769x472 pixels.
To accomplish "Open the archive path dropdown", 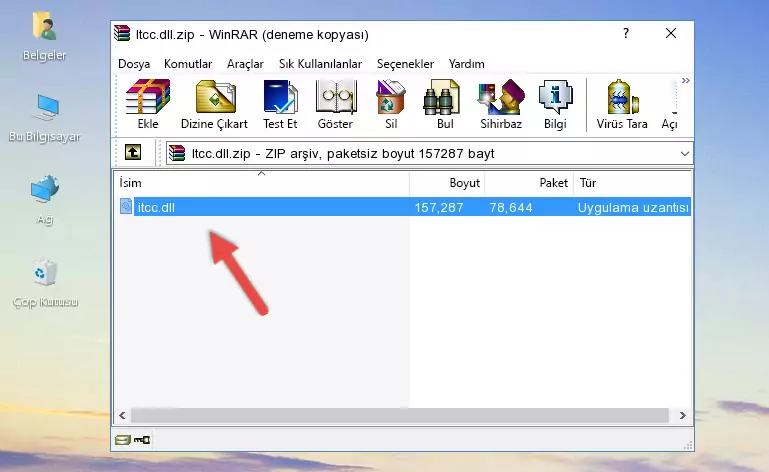I will (685, 154).
